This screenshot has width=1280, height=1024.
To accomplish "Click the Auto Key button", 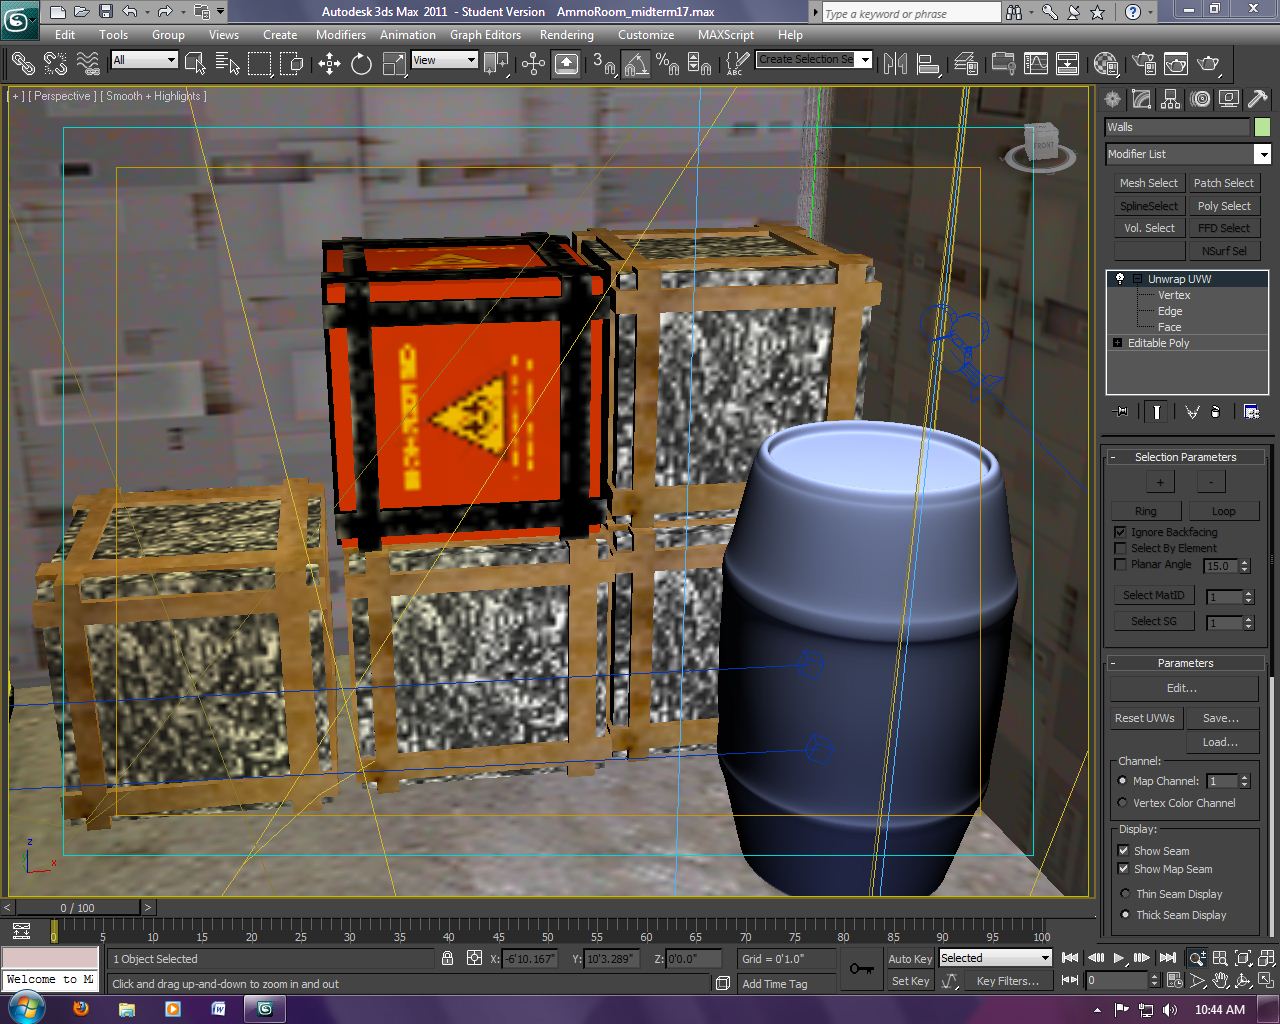I will point(910,958).
